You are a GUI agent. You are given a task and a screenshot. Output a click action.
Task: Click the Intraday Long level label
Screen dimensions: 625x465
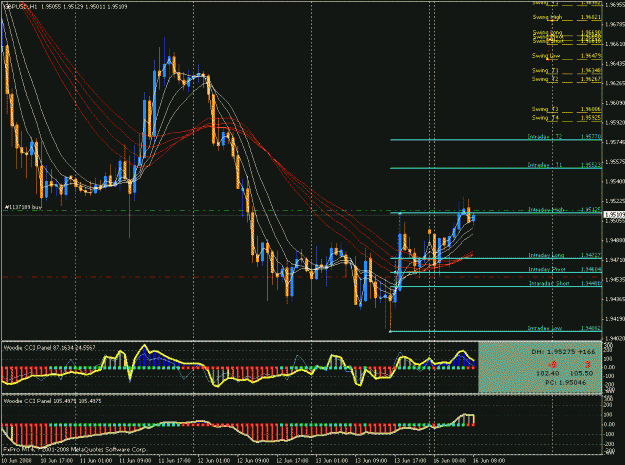point(546,255)
